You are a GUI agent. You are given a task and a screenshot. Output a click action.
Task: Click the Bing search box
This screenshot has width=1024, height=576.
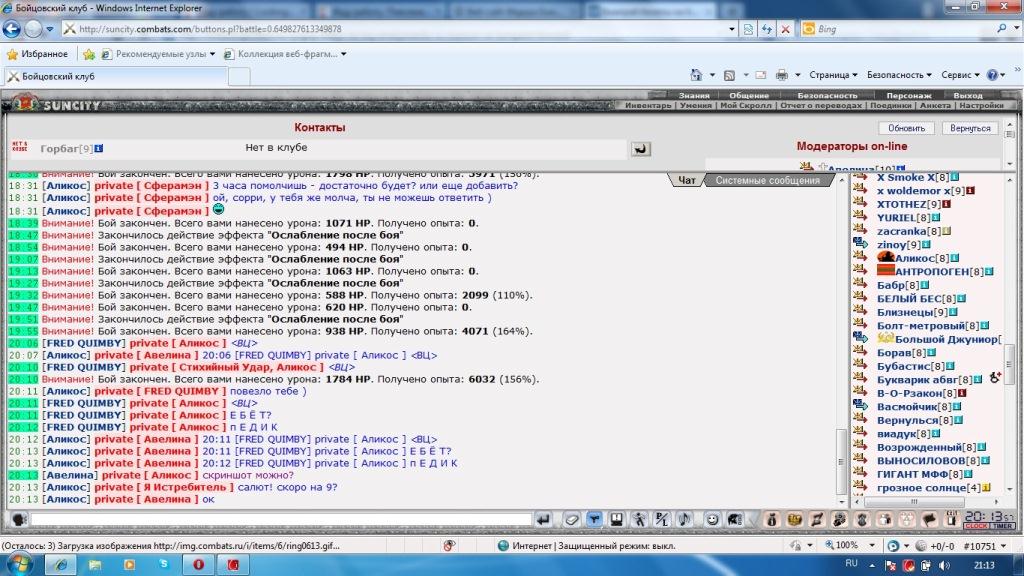point(904,29)
